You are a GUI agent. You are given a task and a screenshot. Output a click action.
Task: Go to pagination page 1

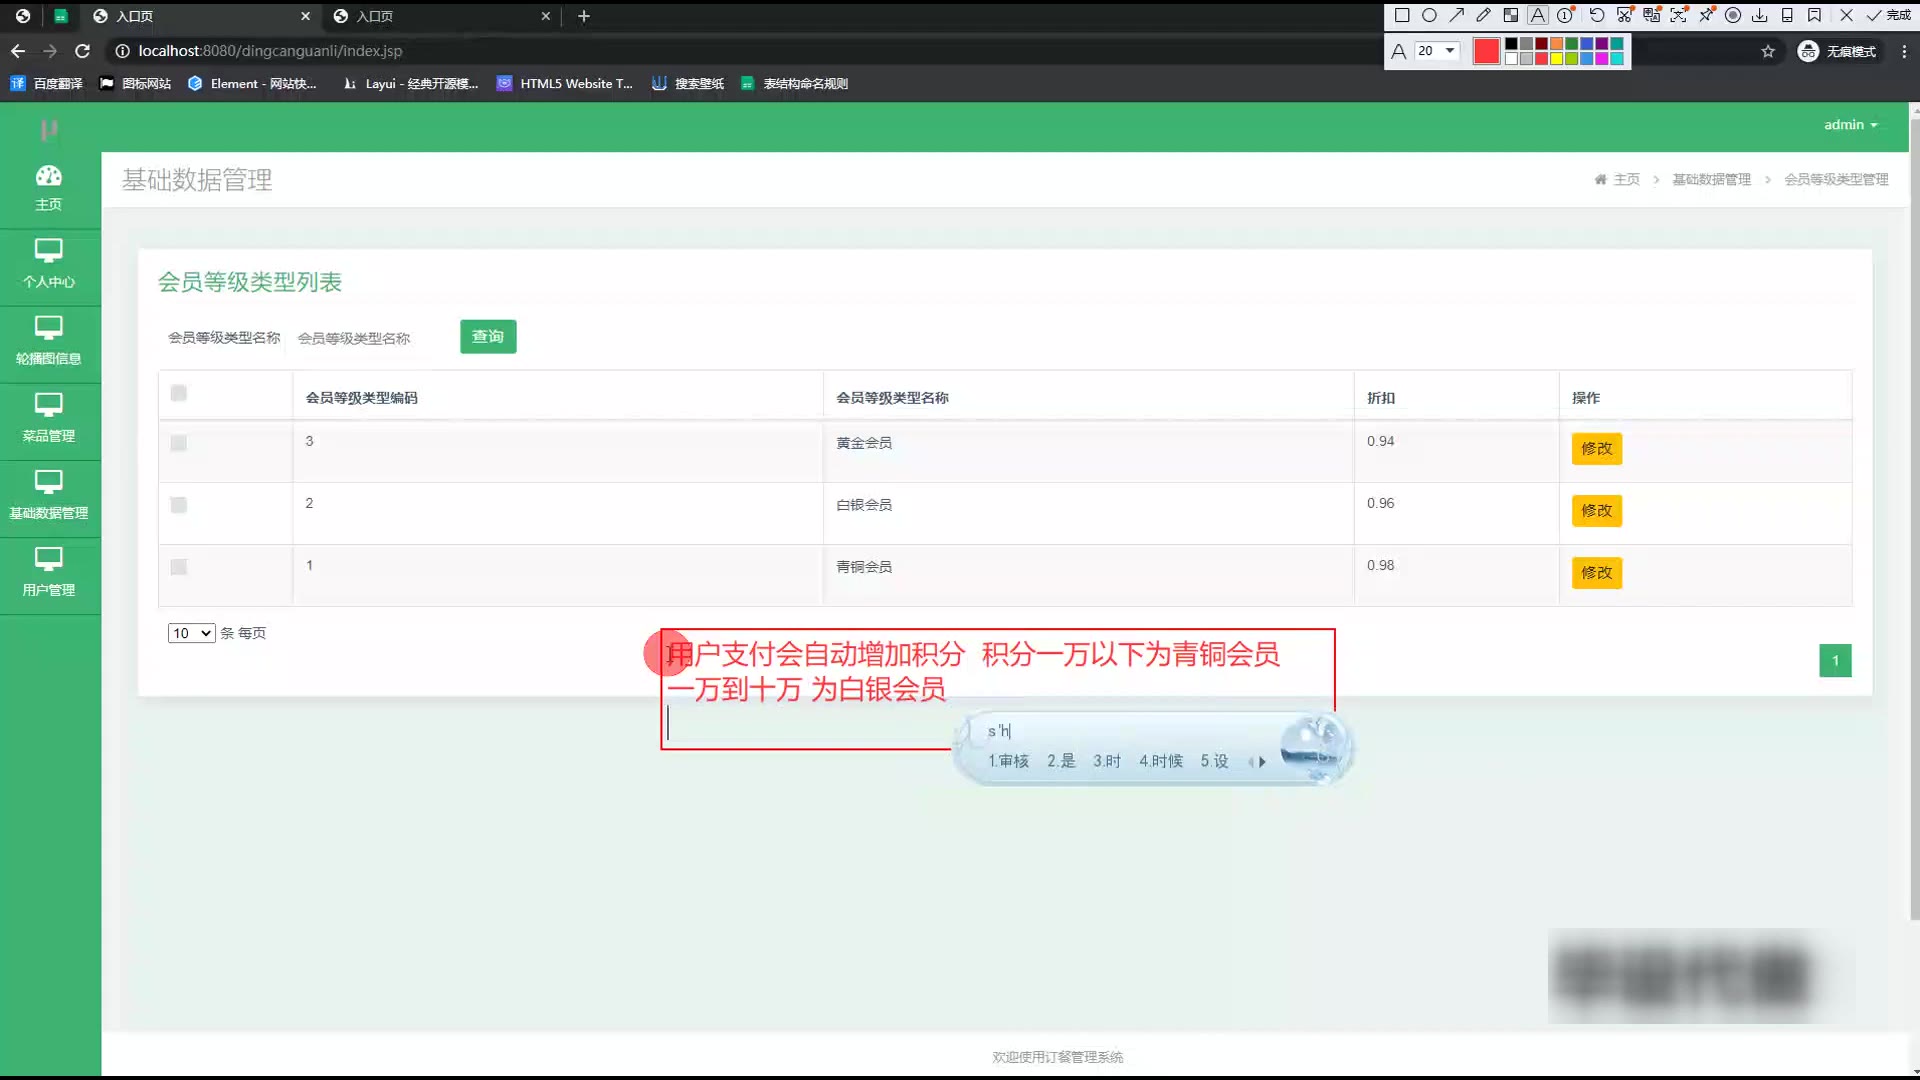[1835, 660]
